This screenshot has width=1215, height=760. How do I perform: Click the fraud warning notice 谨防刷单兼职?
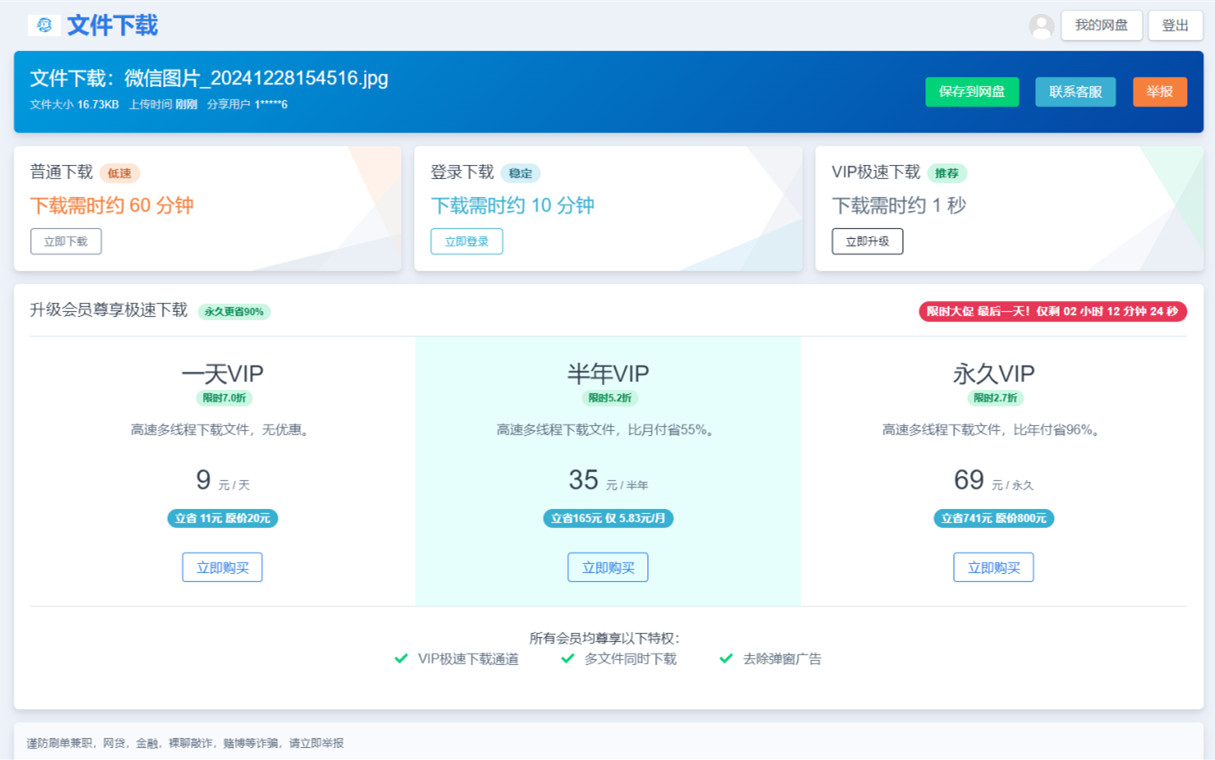click(185, 743)
